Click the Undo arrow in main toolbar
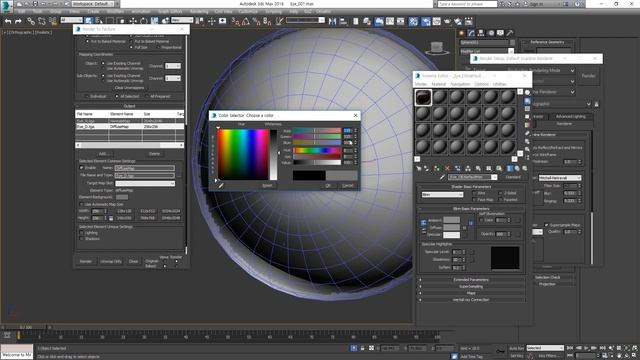The width and height of the screenshot is (640, 360). pos(8,21)
